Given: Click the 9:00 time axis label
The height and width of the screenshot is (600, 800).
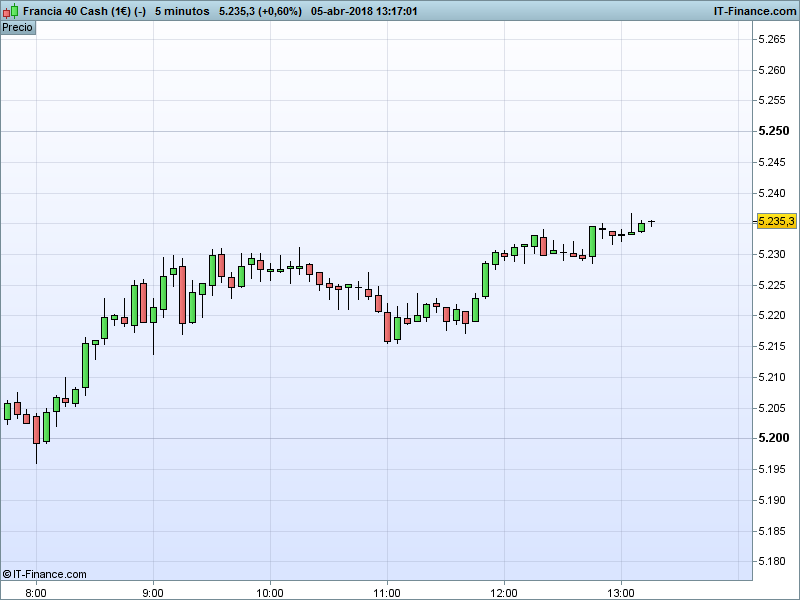Looking at the screenshot, I should point(153,593).
